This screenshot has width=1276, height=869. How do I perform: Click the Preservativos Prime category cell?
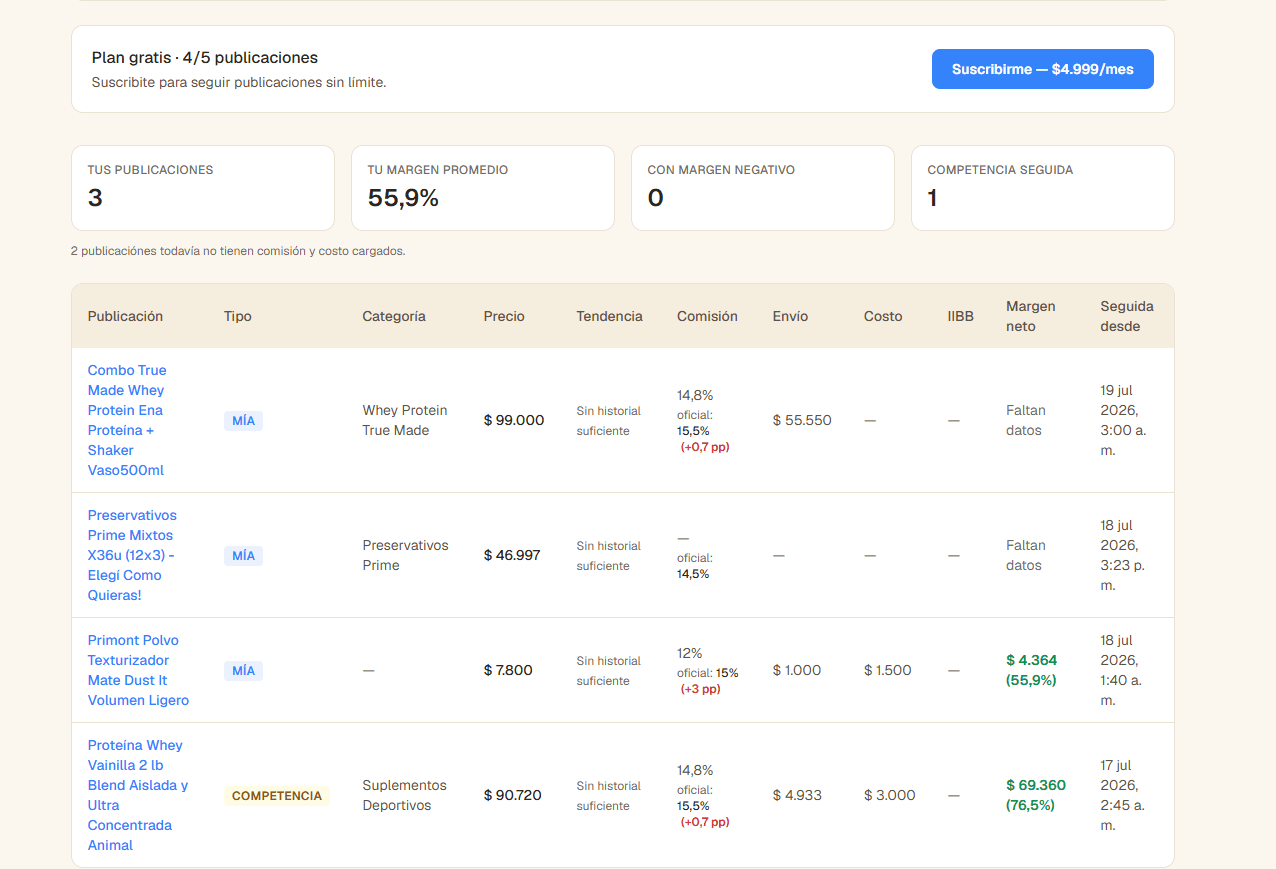[x=405, y=555]
